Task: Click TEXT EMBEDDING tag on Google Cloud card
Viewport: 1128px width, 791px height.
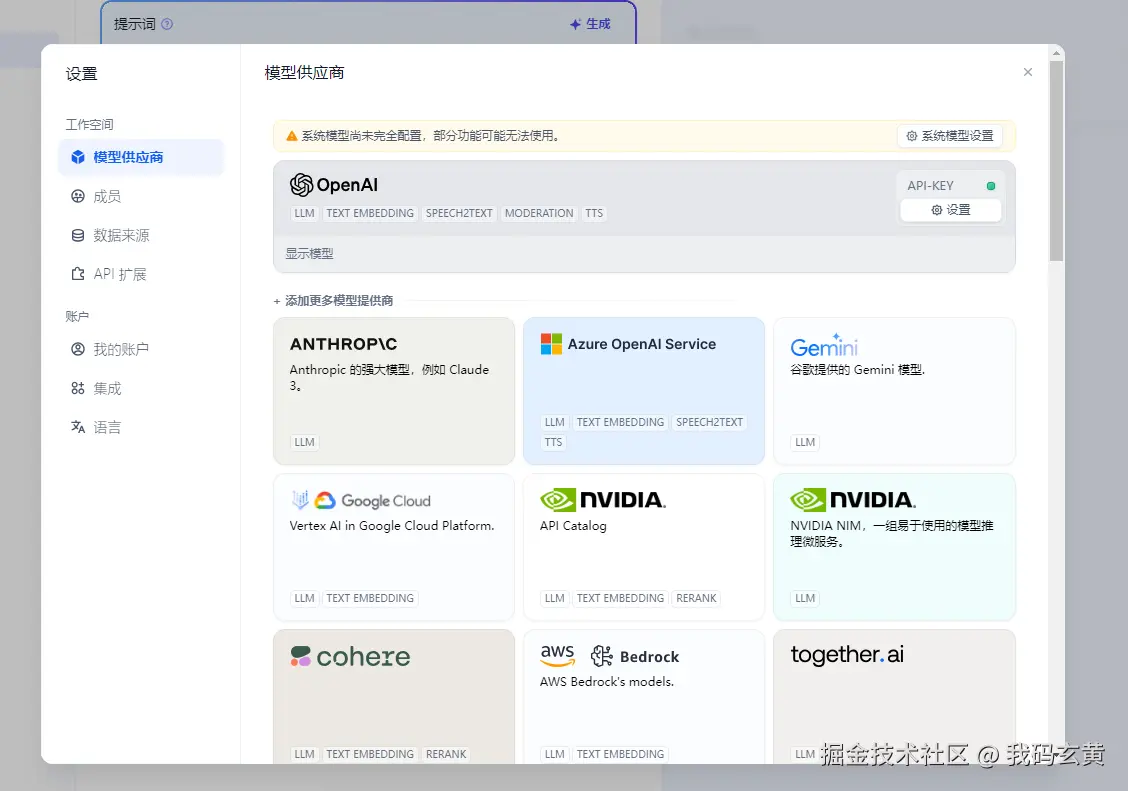Action: [x=370, y=598]
